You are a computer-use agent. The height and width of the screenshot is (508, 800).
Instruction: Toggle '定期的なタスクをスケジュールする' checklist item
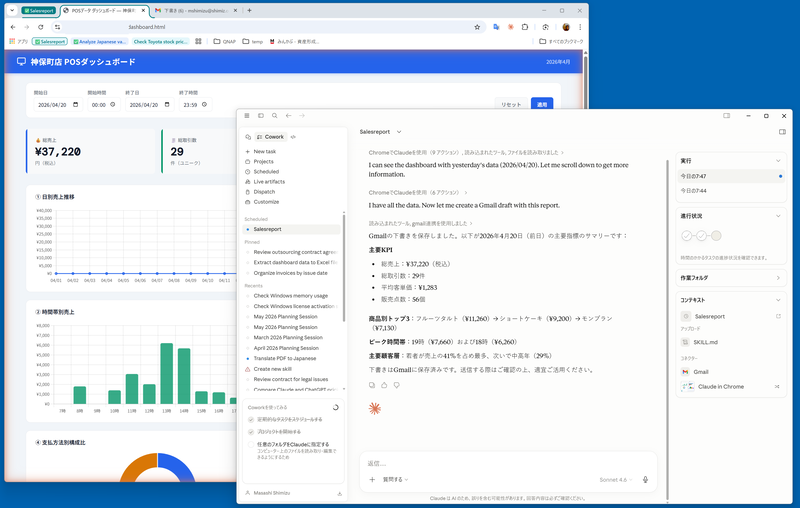pos(251,419)
